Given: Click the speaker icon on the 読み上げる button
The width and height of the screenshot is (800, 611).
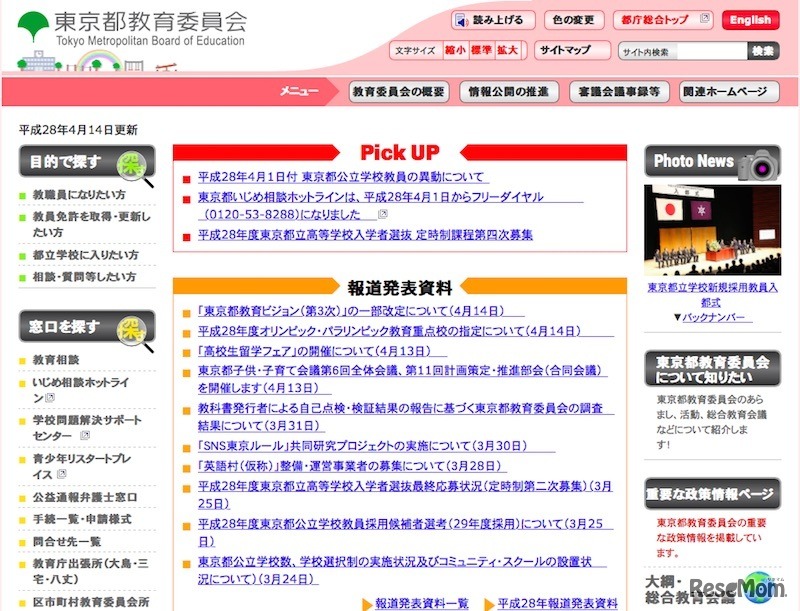Looking at the screenshot, I should (x=459, y=20).
